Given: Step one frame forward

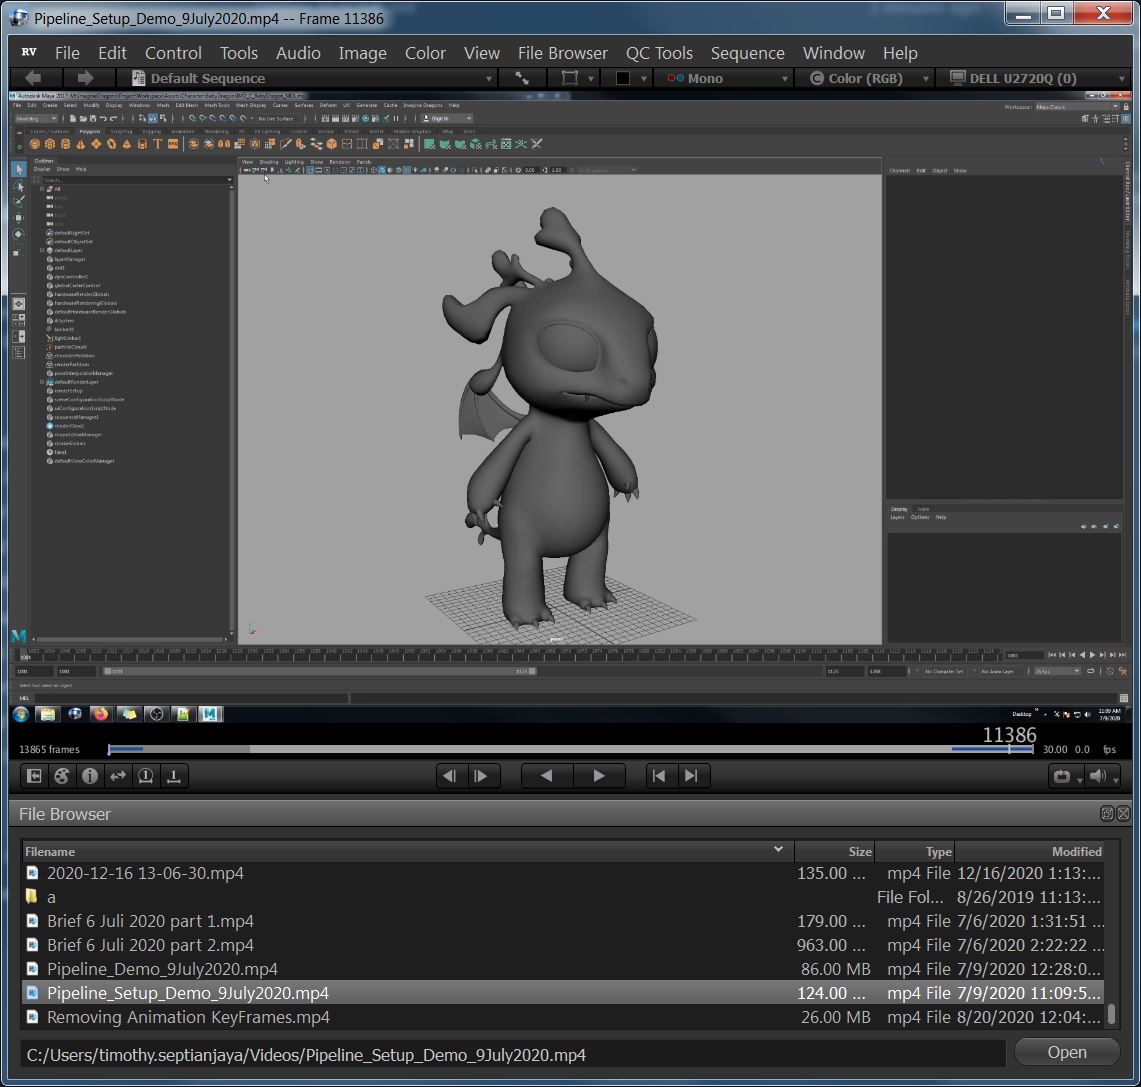Looking at the screenshot, I should tap(482, 776).
